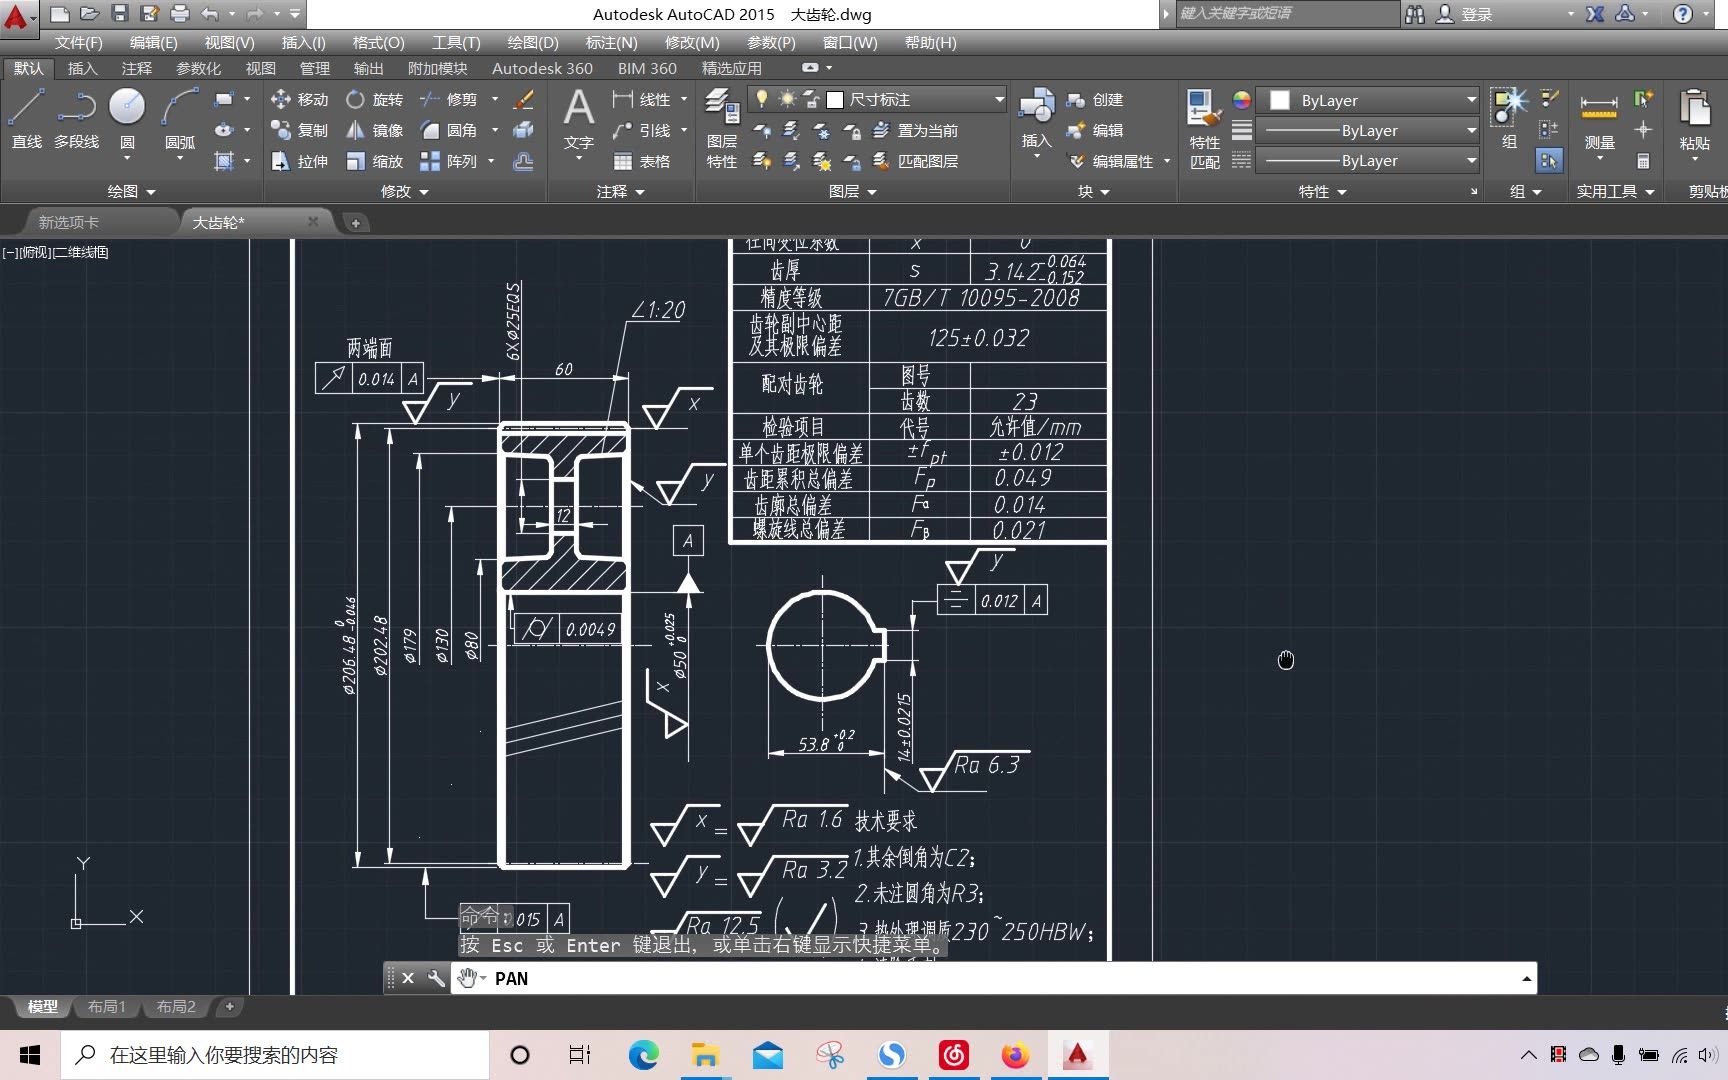Switch to the 布局1 layout tab

(x=106, y=1006)
